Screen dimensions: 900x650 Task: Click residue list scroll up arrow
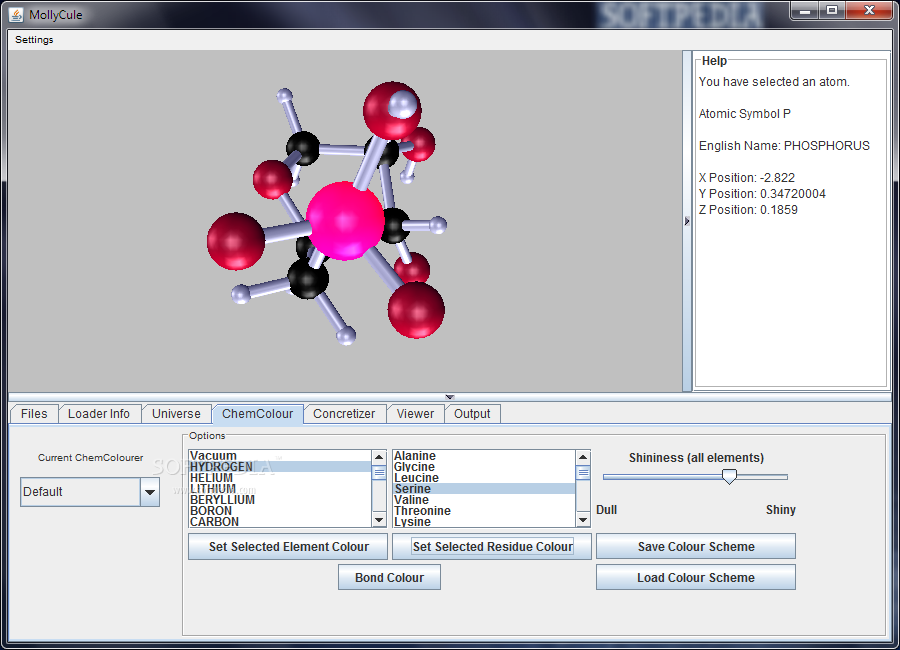pos(583,457)
